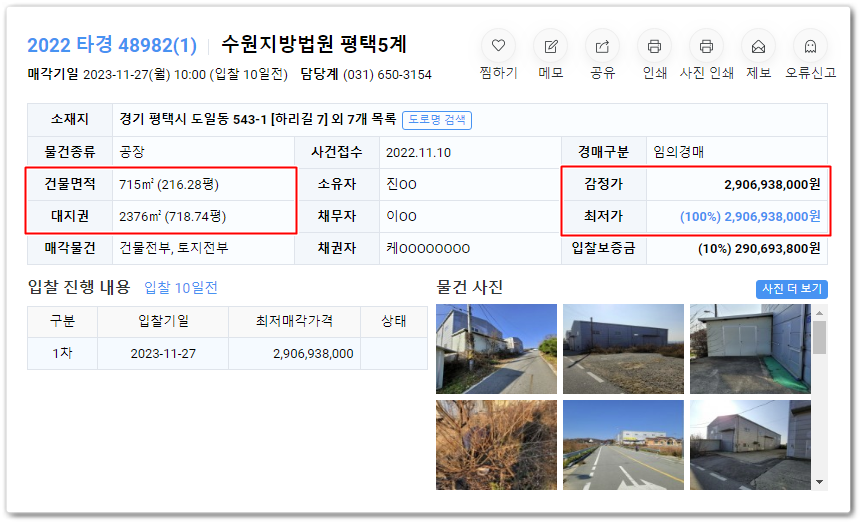Click the 매각물건 value 건물전부, 토지전부
This screenshot has height=525, width=863.
point(174,248)
